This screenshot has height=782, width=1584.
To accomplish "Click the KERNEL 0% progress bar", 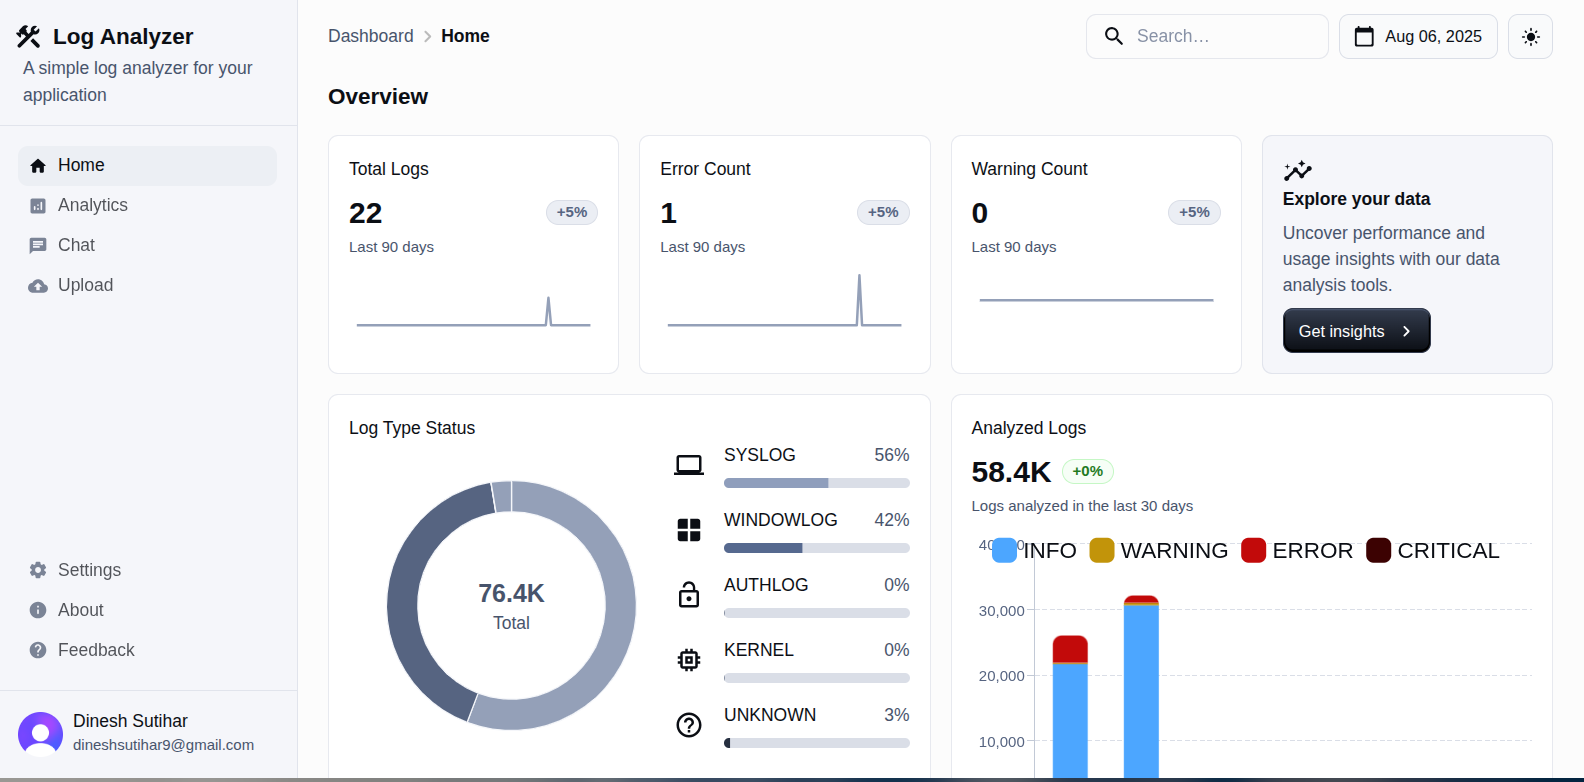I will (817, 678).
